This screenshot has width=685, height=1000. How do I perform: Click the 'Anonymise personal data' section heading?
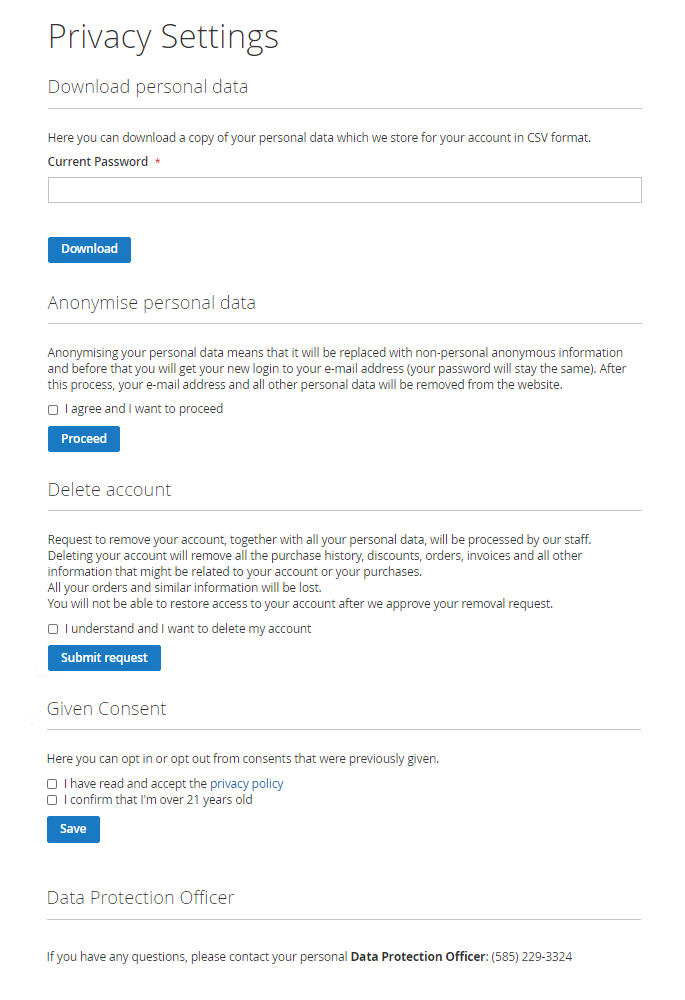(x=151, y=302)
